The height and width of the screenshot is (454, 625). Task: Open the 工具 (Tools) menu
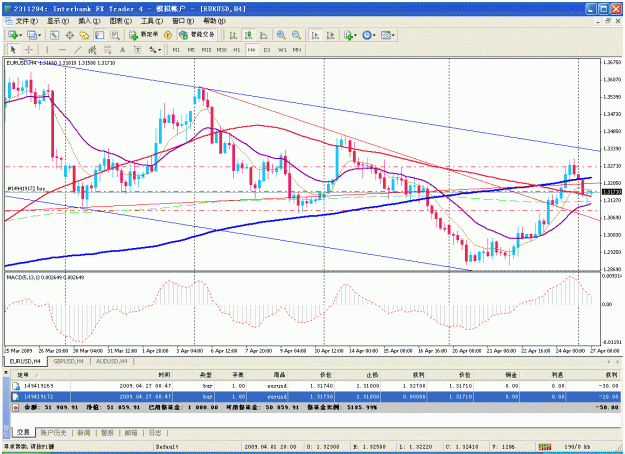pyautogui.click(x=151, y=21)
